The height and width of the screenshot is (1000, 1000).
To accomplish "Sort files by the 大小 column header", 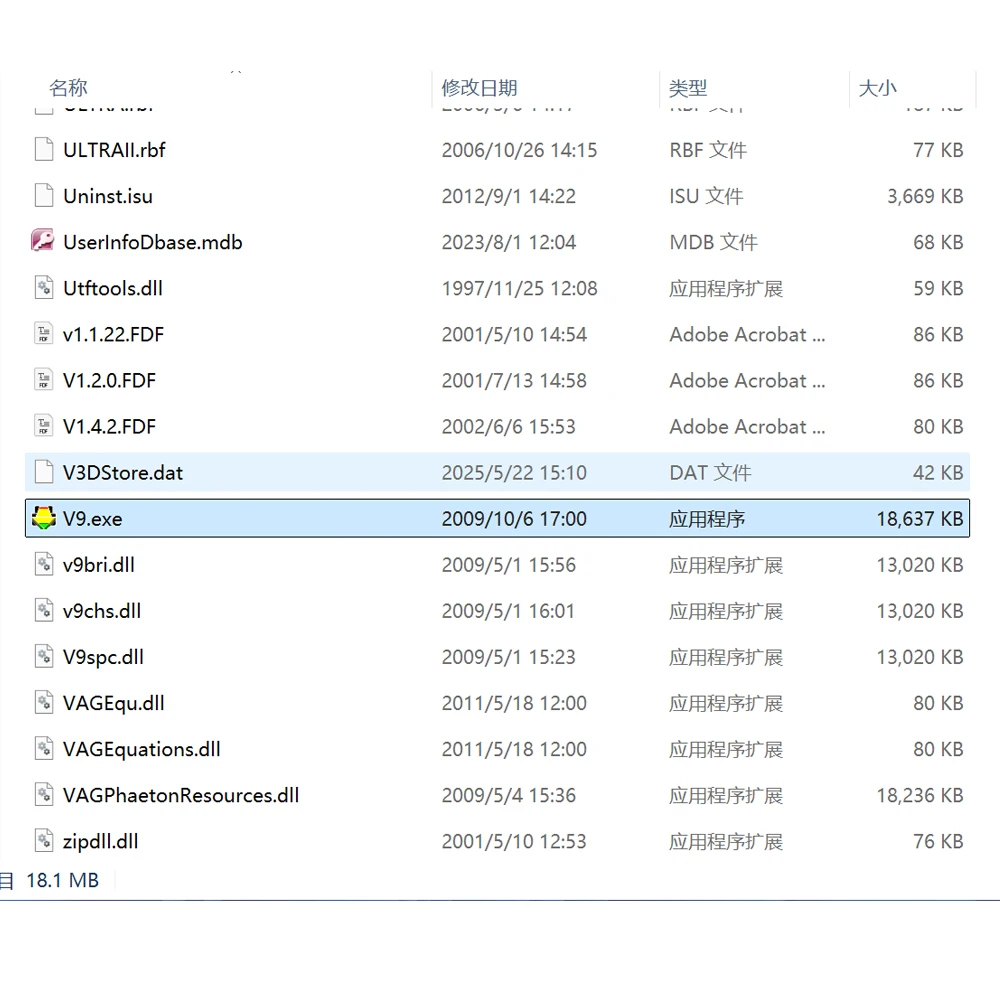I will click(x=878, y=88).
